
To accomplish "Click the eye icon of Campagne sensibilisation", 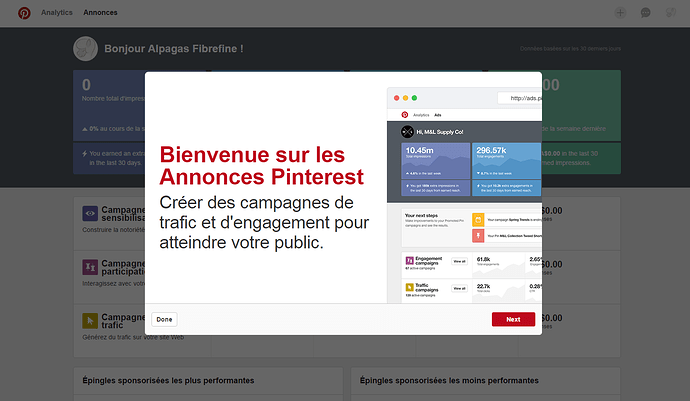I will tap(90, 213).
